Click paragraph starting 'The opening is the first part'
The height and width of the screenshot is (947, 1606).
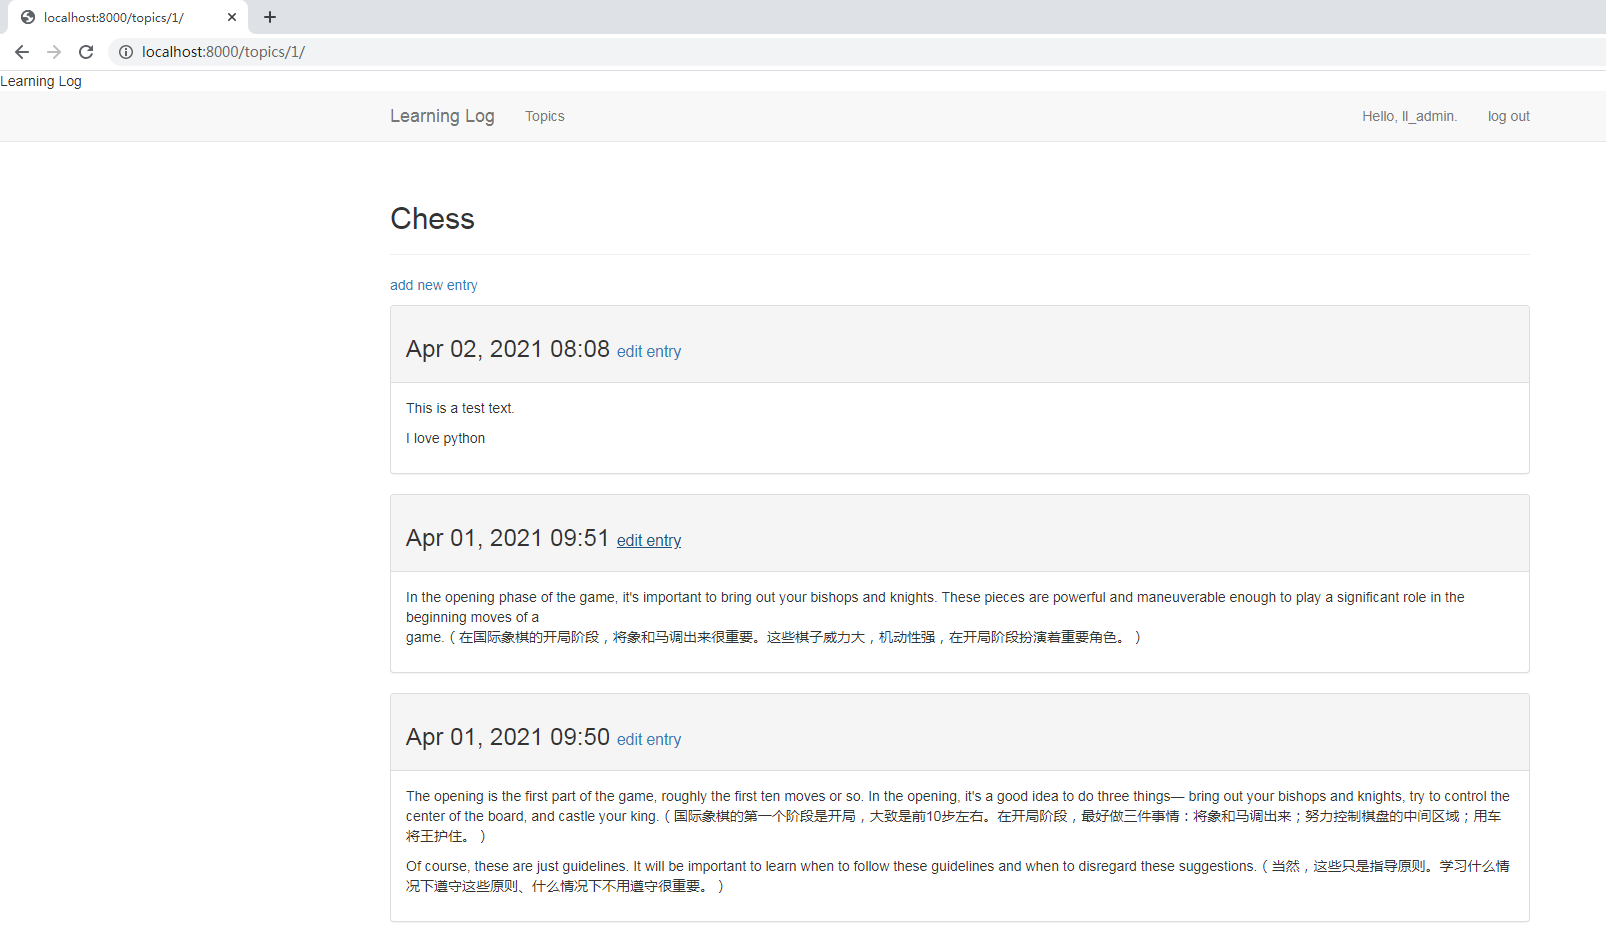tap(958, 816)
